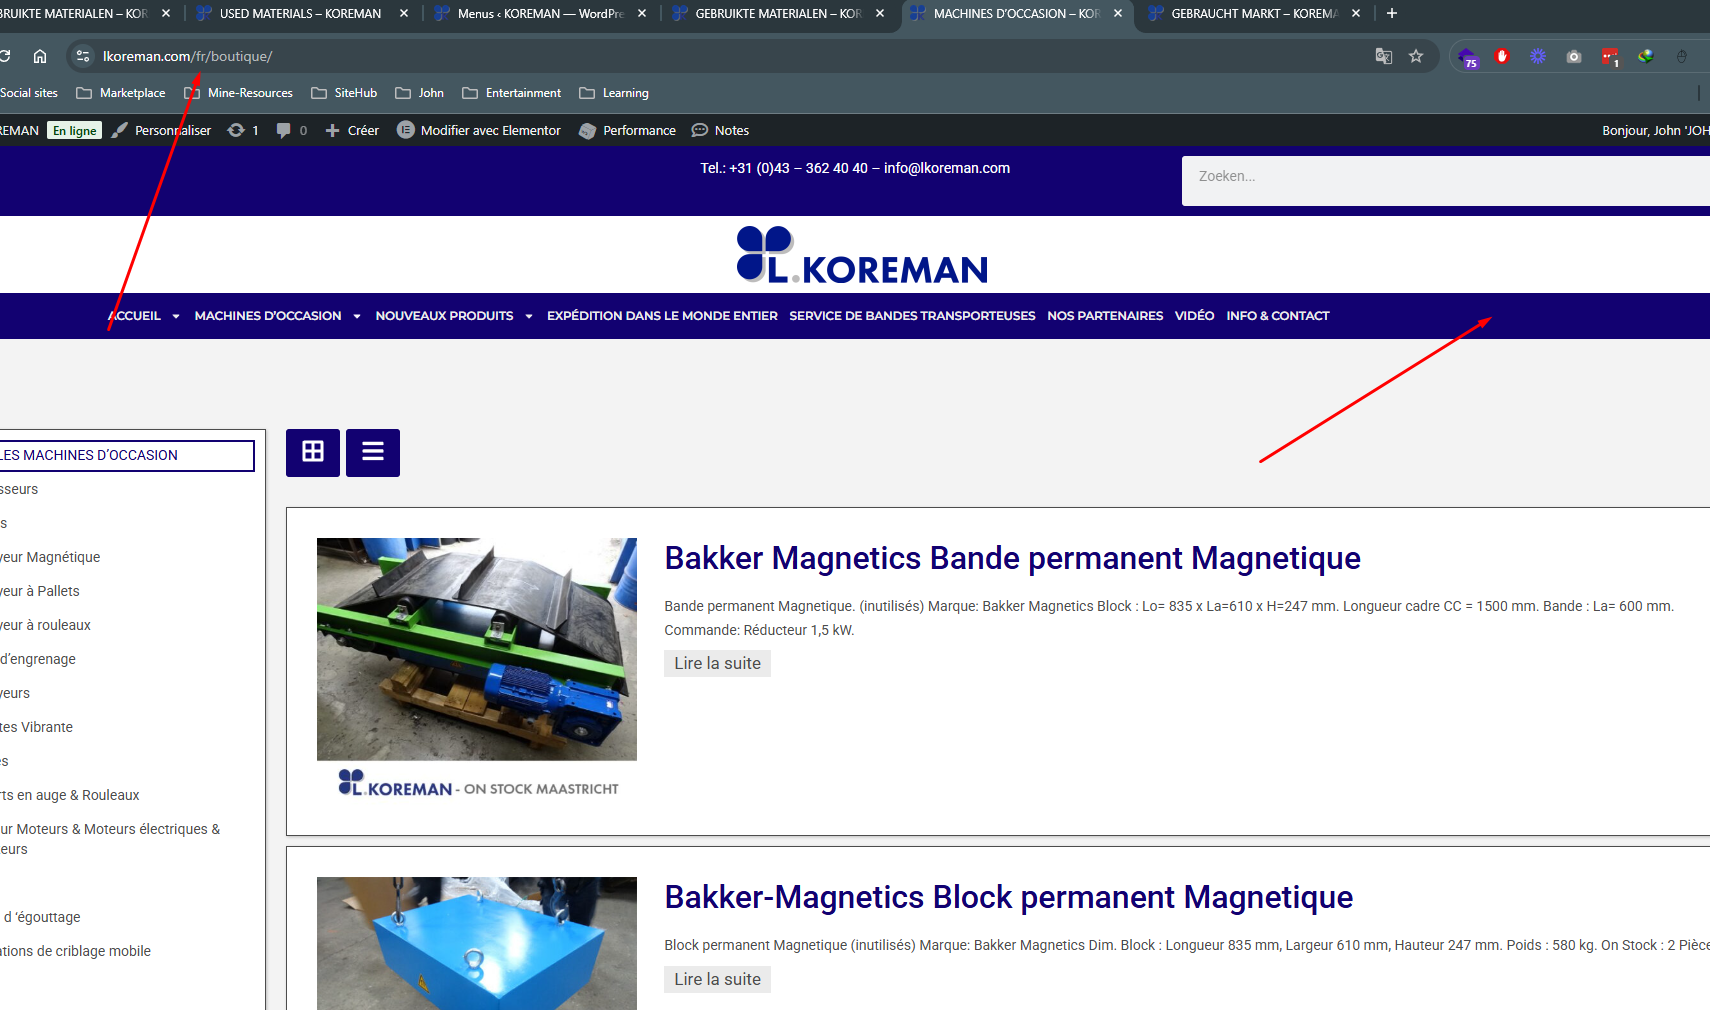Expand MACHINES D'OCCASION dropdown arrow

(357, 316)
